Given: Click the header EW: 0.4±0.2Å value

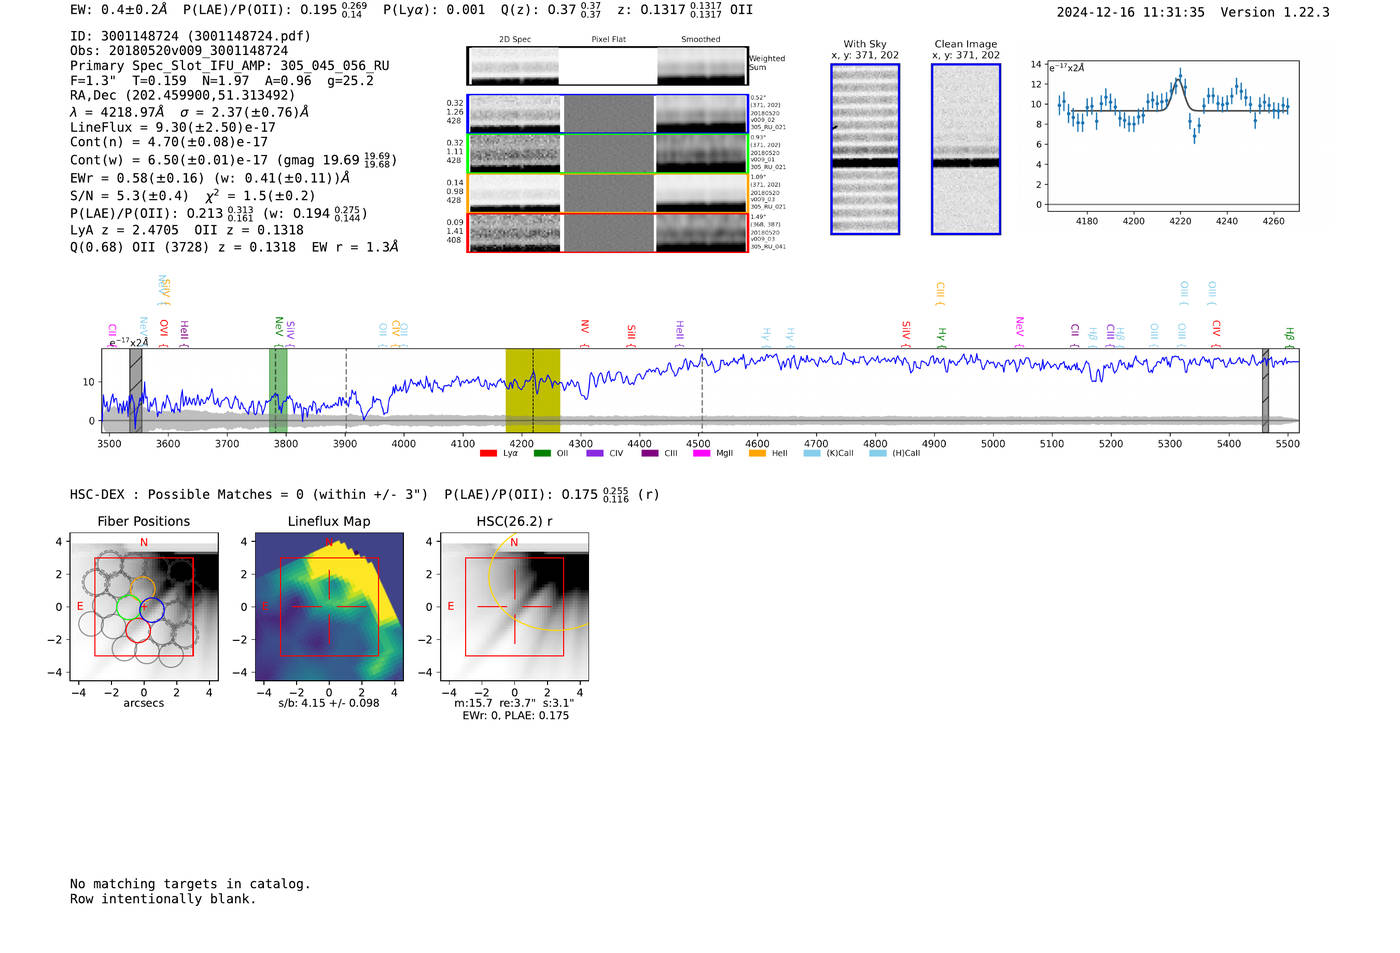Looking at the screenshot, I should [x=119, y=10].
